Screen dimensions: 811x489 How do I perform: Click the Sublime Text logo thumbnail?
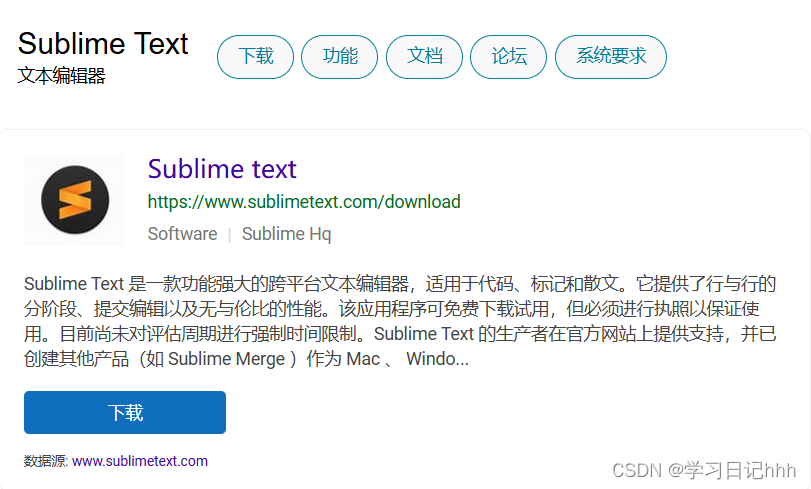coord(74,200)
